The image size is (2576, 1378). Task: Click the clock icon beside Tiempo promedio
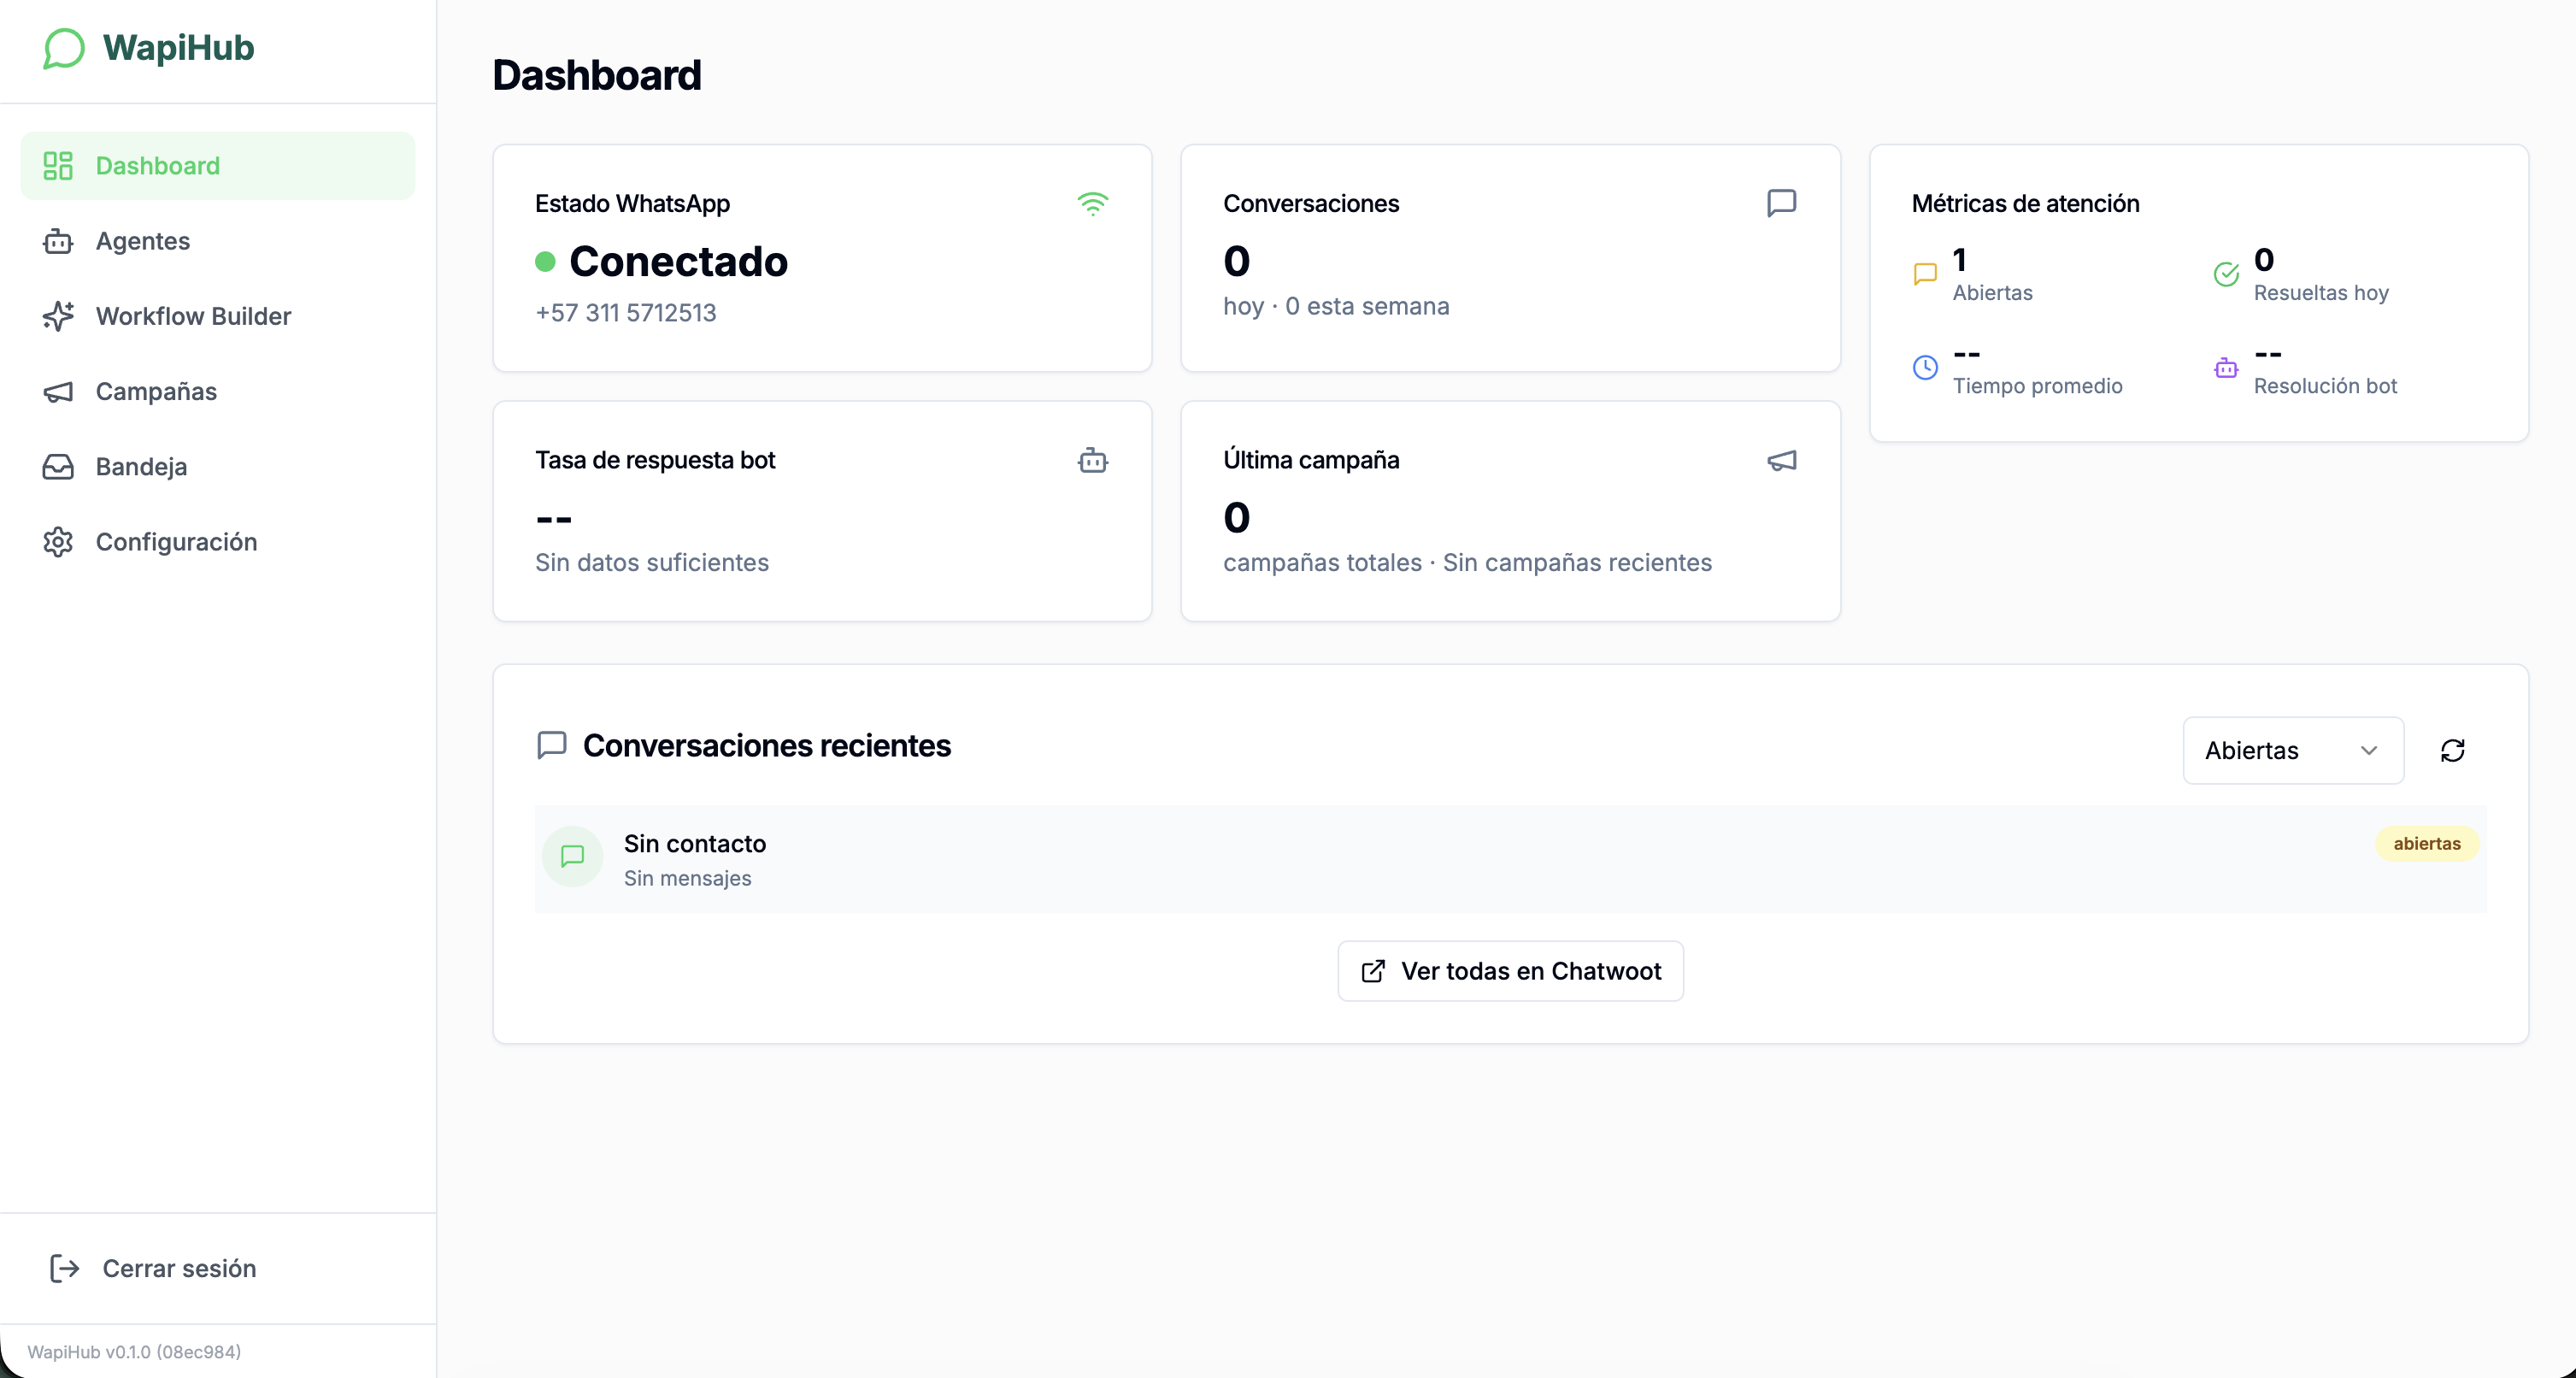coord(1925,368)
